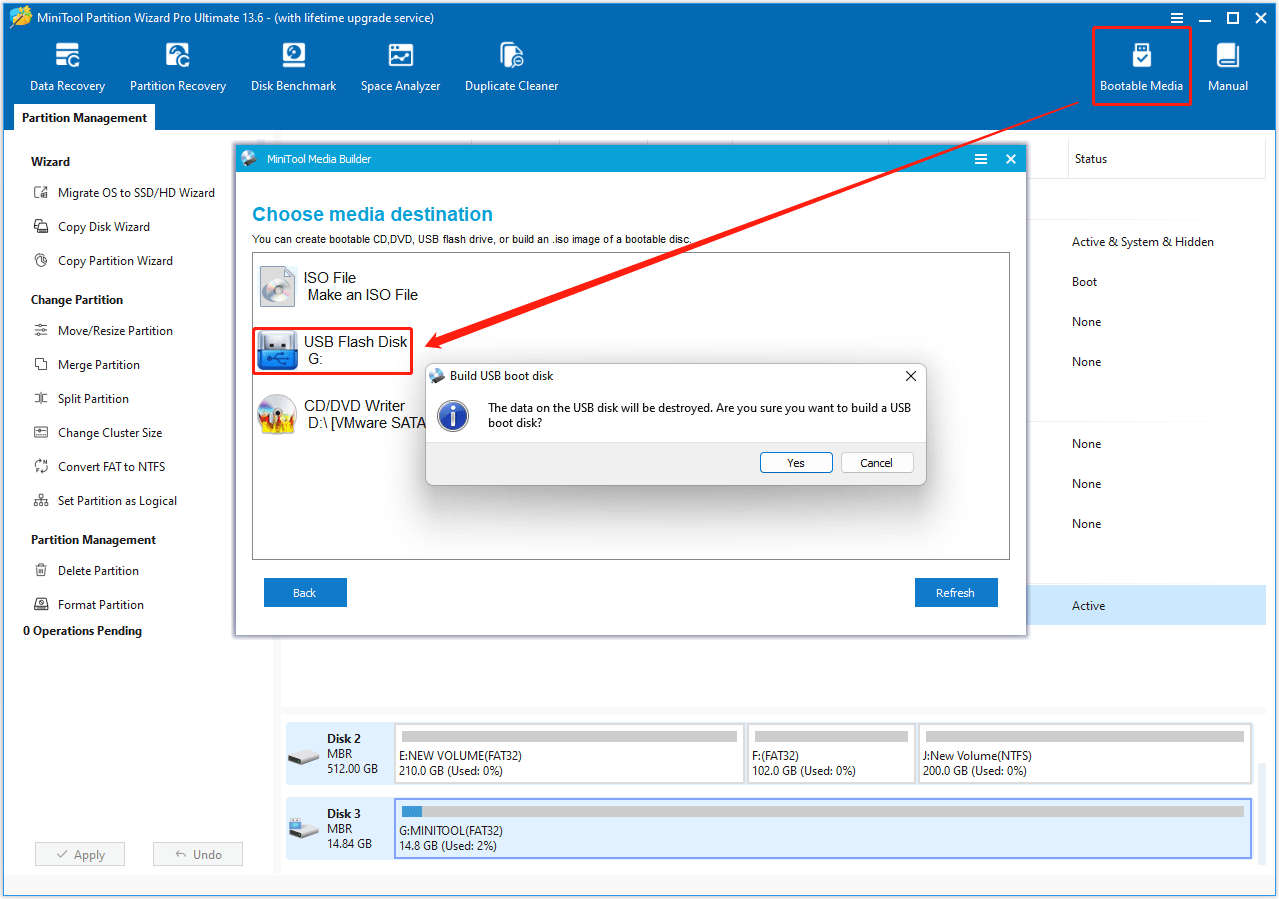Click the 0 Operations Pending text

click(x=83, y=631)
